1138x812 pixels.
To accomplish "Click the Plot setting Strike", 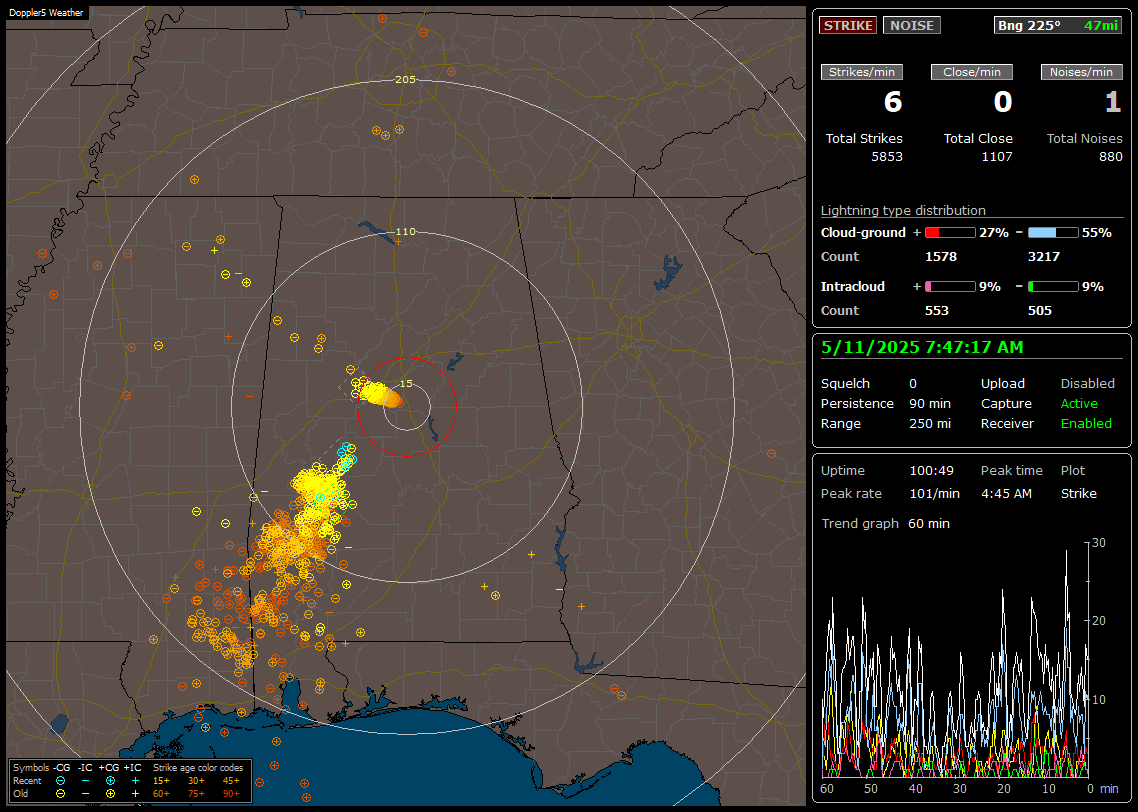I will 1078,493.
